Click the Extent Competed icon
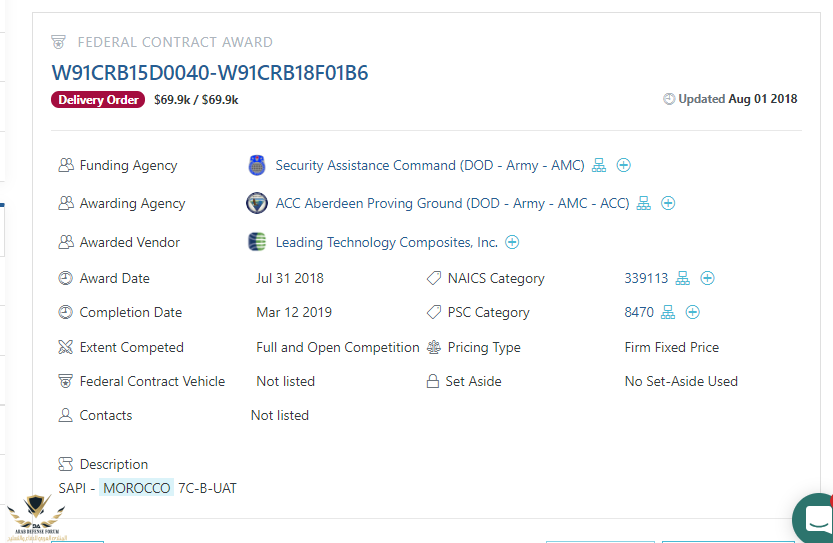The width and height of the screenshot is (833, 543). (x=65, y=347)
